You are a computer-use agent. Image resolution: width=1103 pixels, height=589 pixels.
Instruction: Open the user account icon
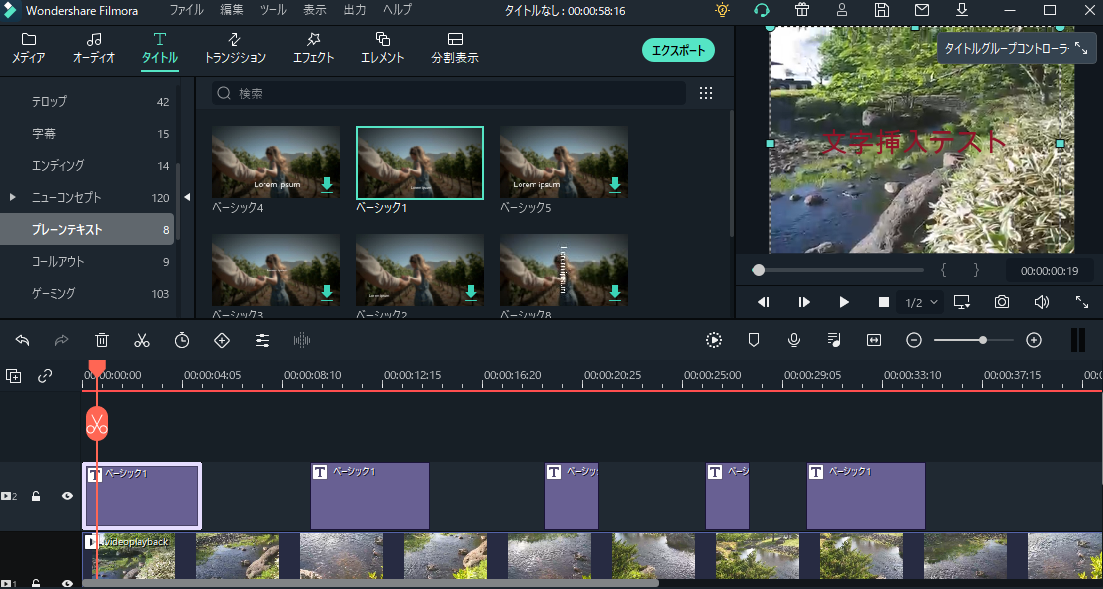click(841, 10)
